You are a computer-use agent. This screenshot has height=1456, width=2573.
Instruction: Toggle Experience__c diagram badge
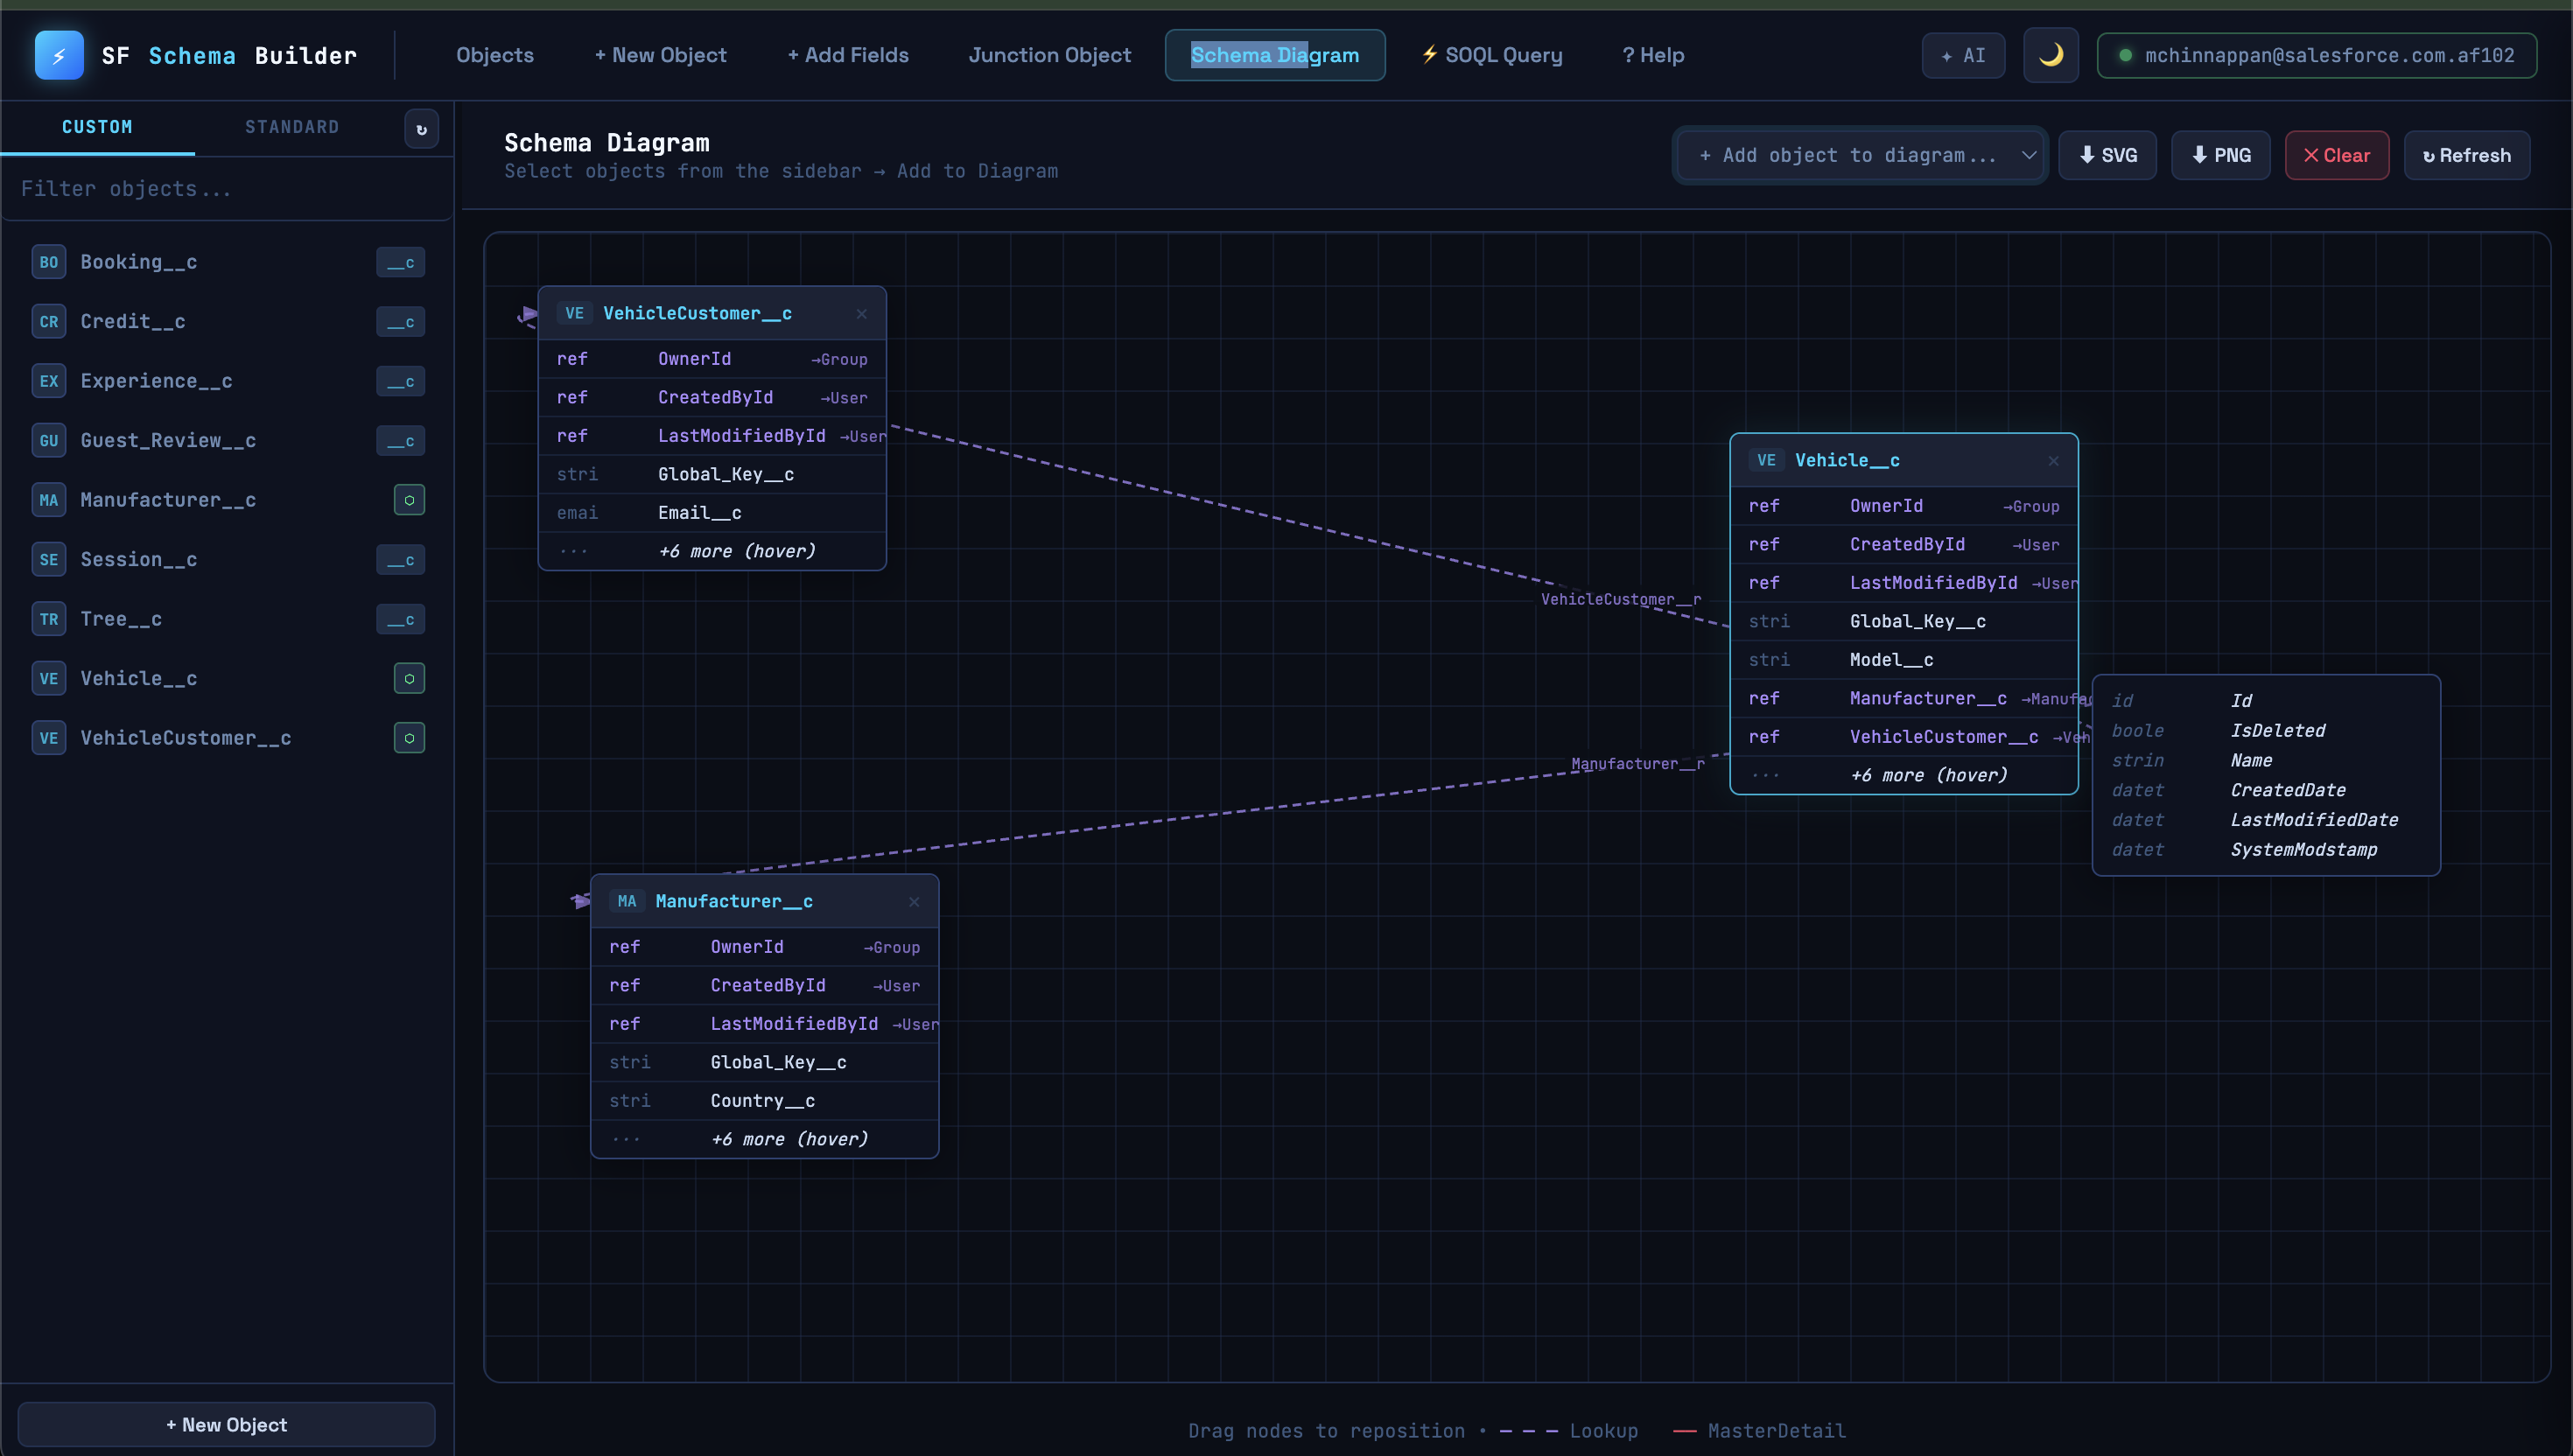point(400,381)
